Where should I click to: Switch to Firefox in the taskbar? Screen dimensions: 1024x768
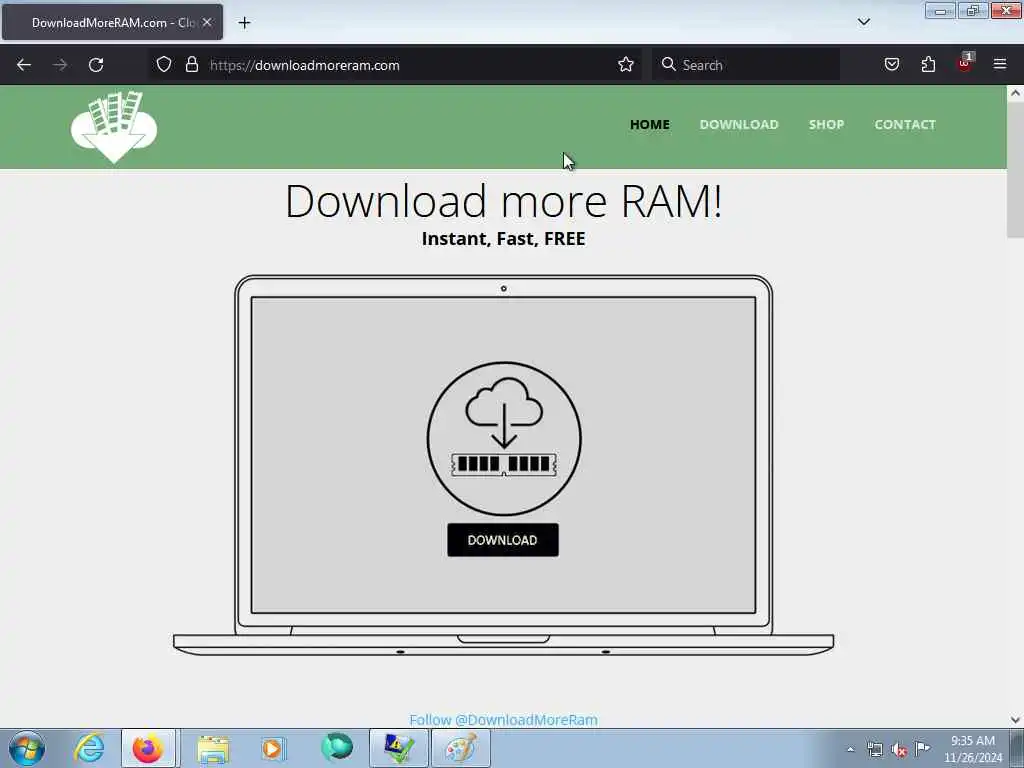(148, 748)
